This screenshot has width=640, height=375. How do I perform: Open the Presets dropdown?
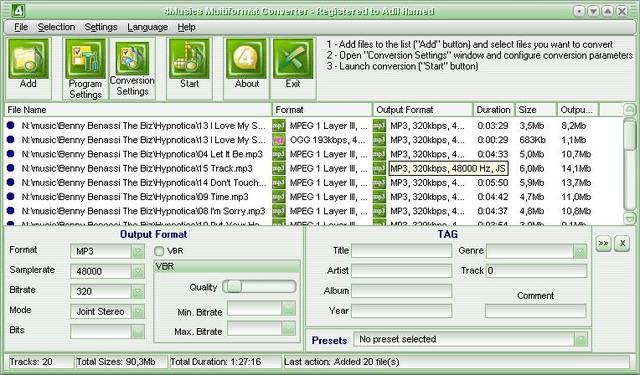[x=580, y=339]
